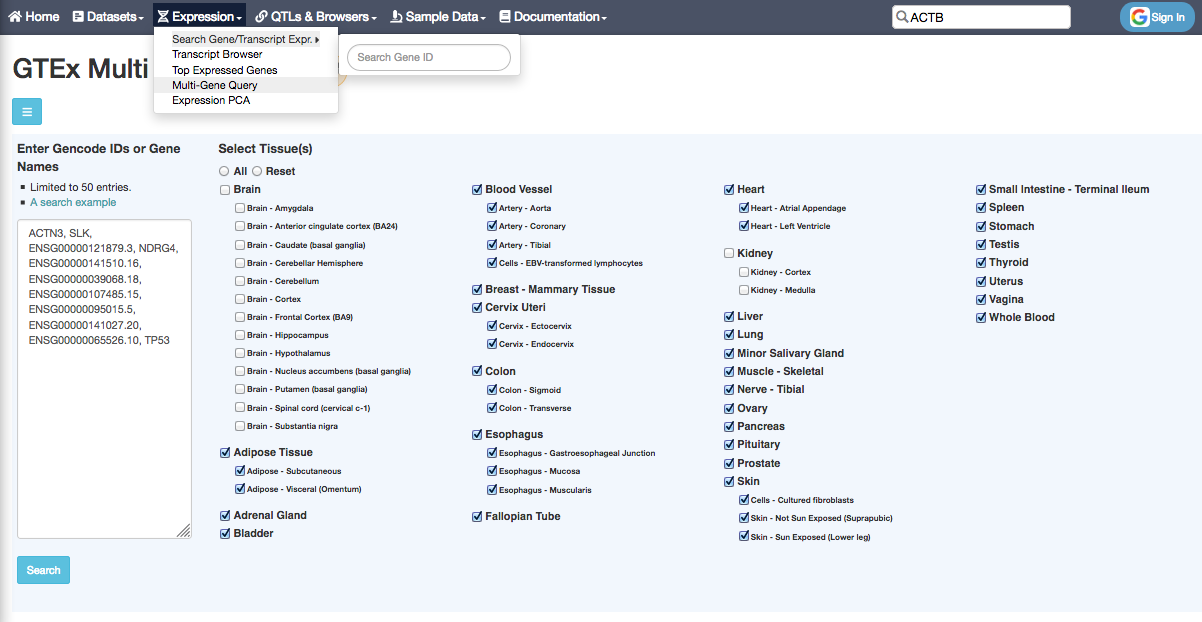Check Brain - Amygdala
Image resolution: width=1202 pixels, height=622 pixels.
click(240, 208)
